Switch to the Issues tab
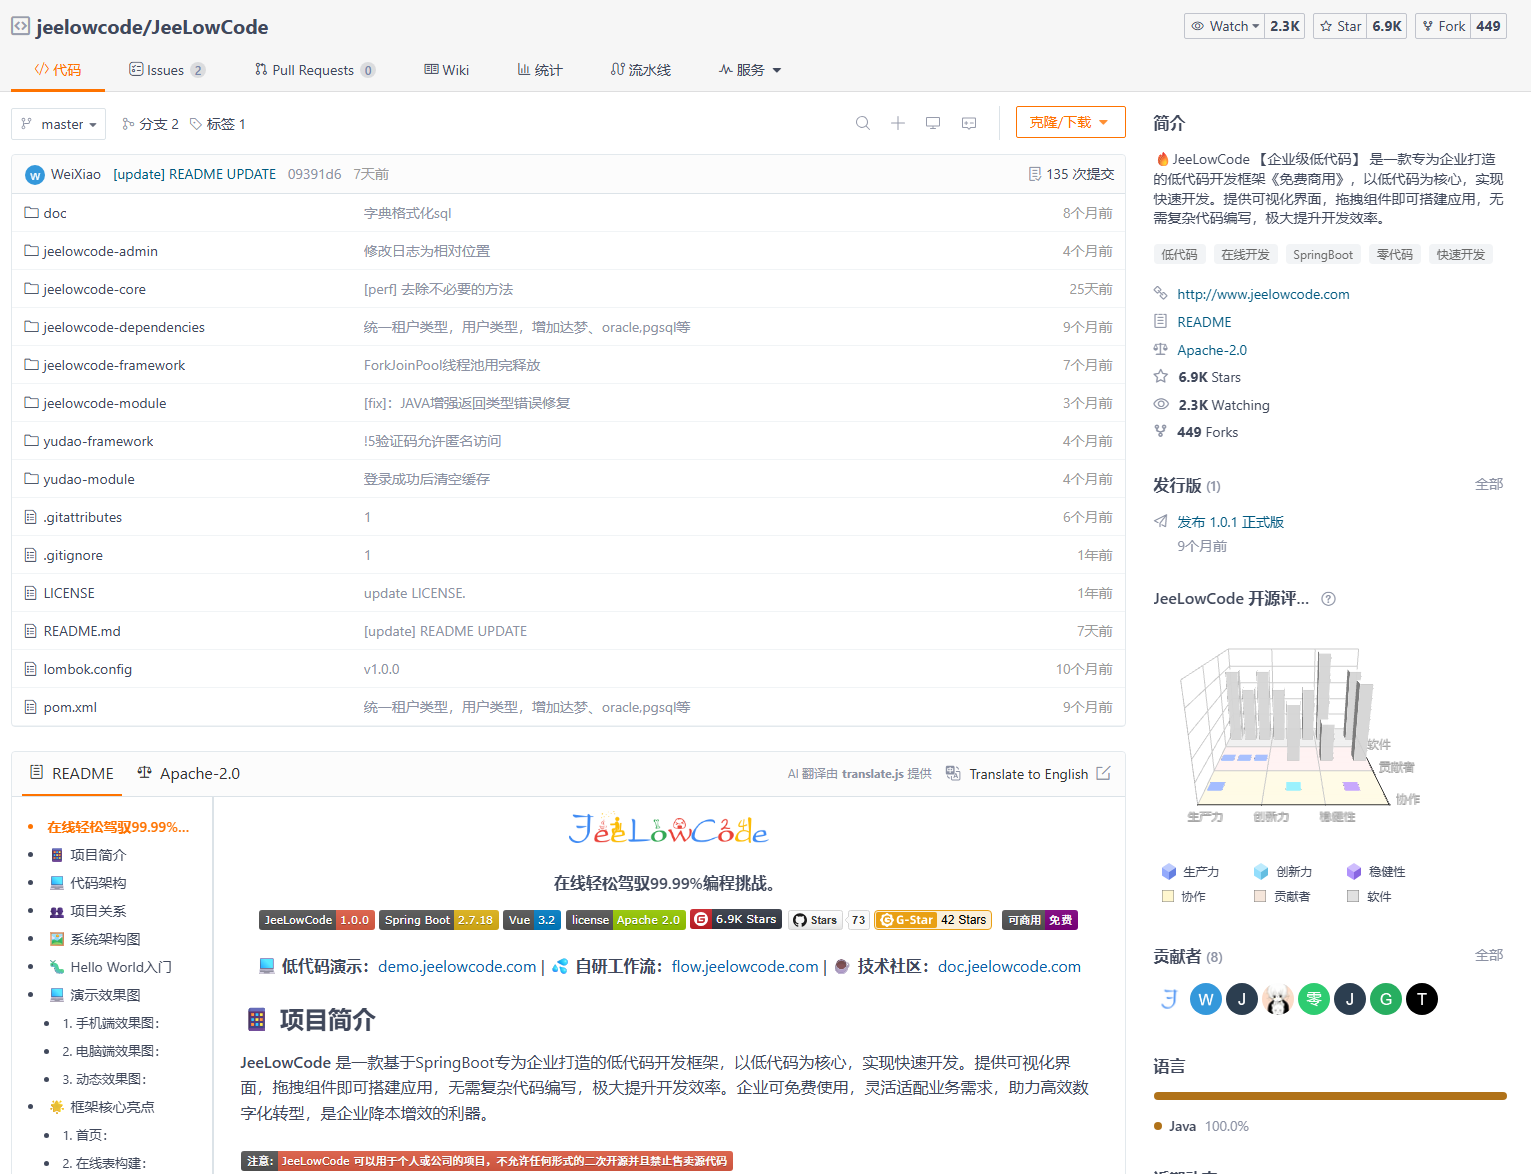This screenshot has width=1531, height=1174. click(x=166, y=69)
